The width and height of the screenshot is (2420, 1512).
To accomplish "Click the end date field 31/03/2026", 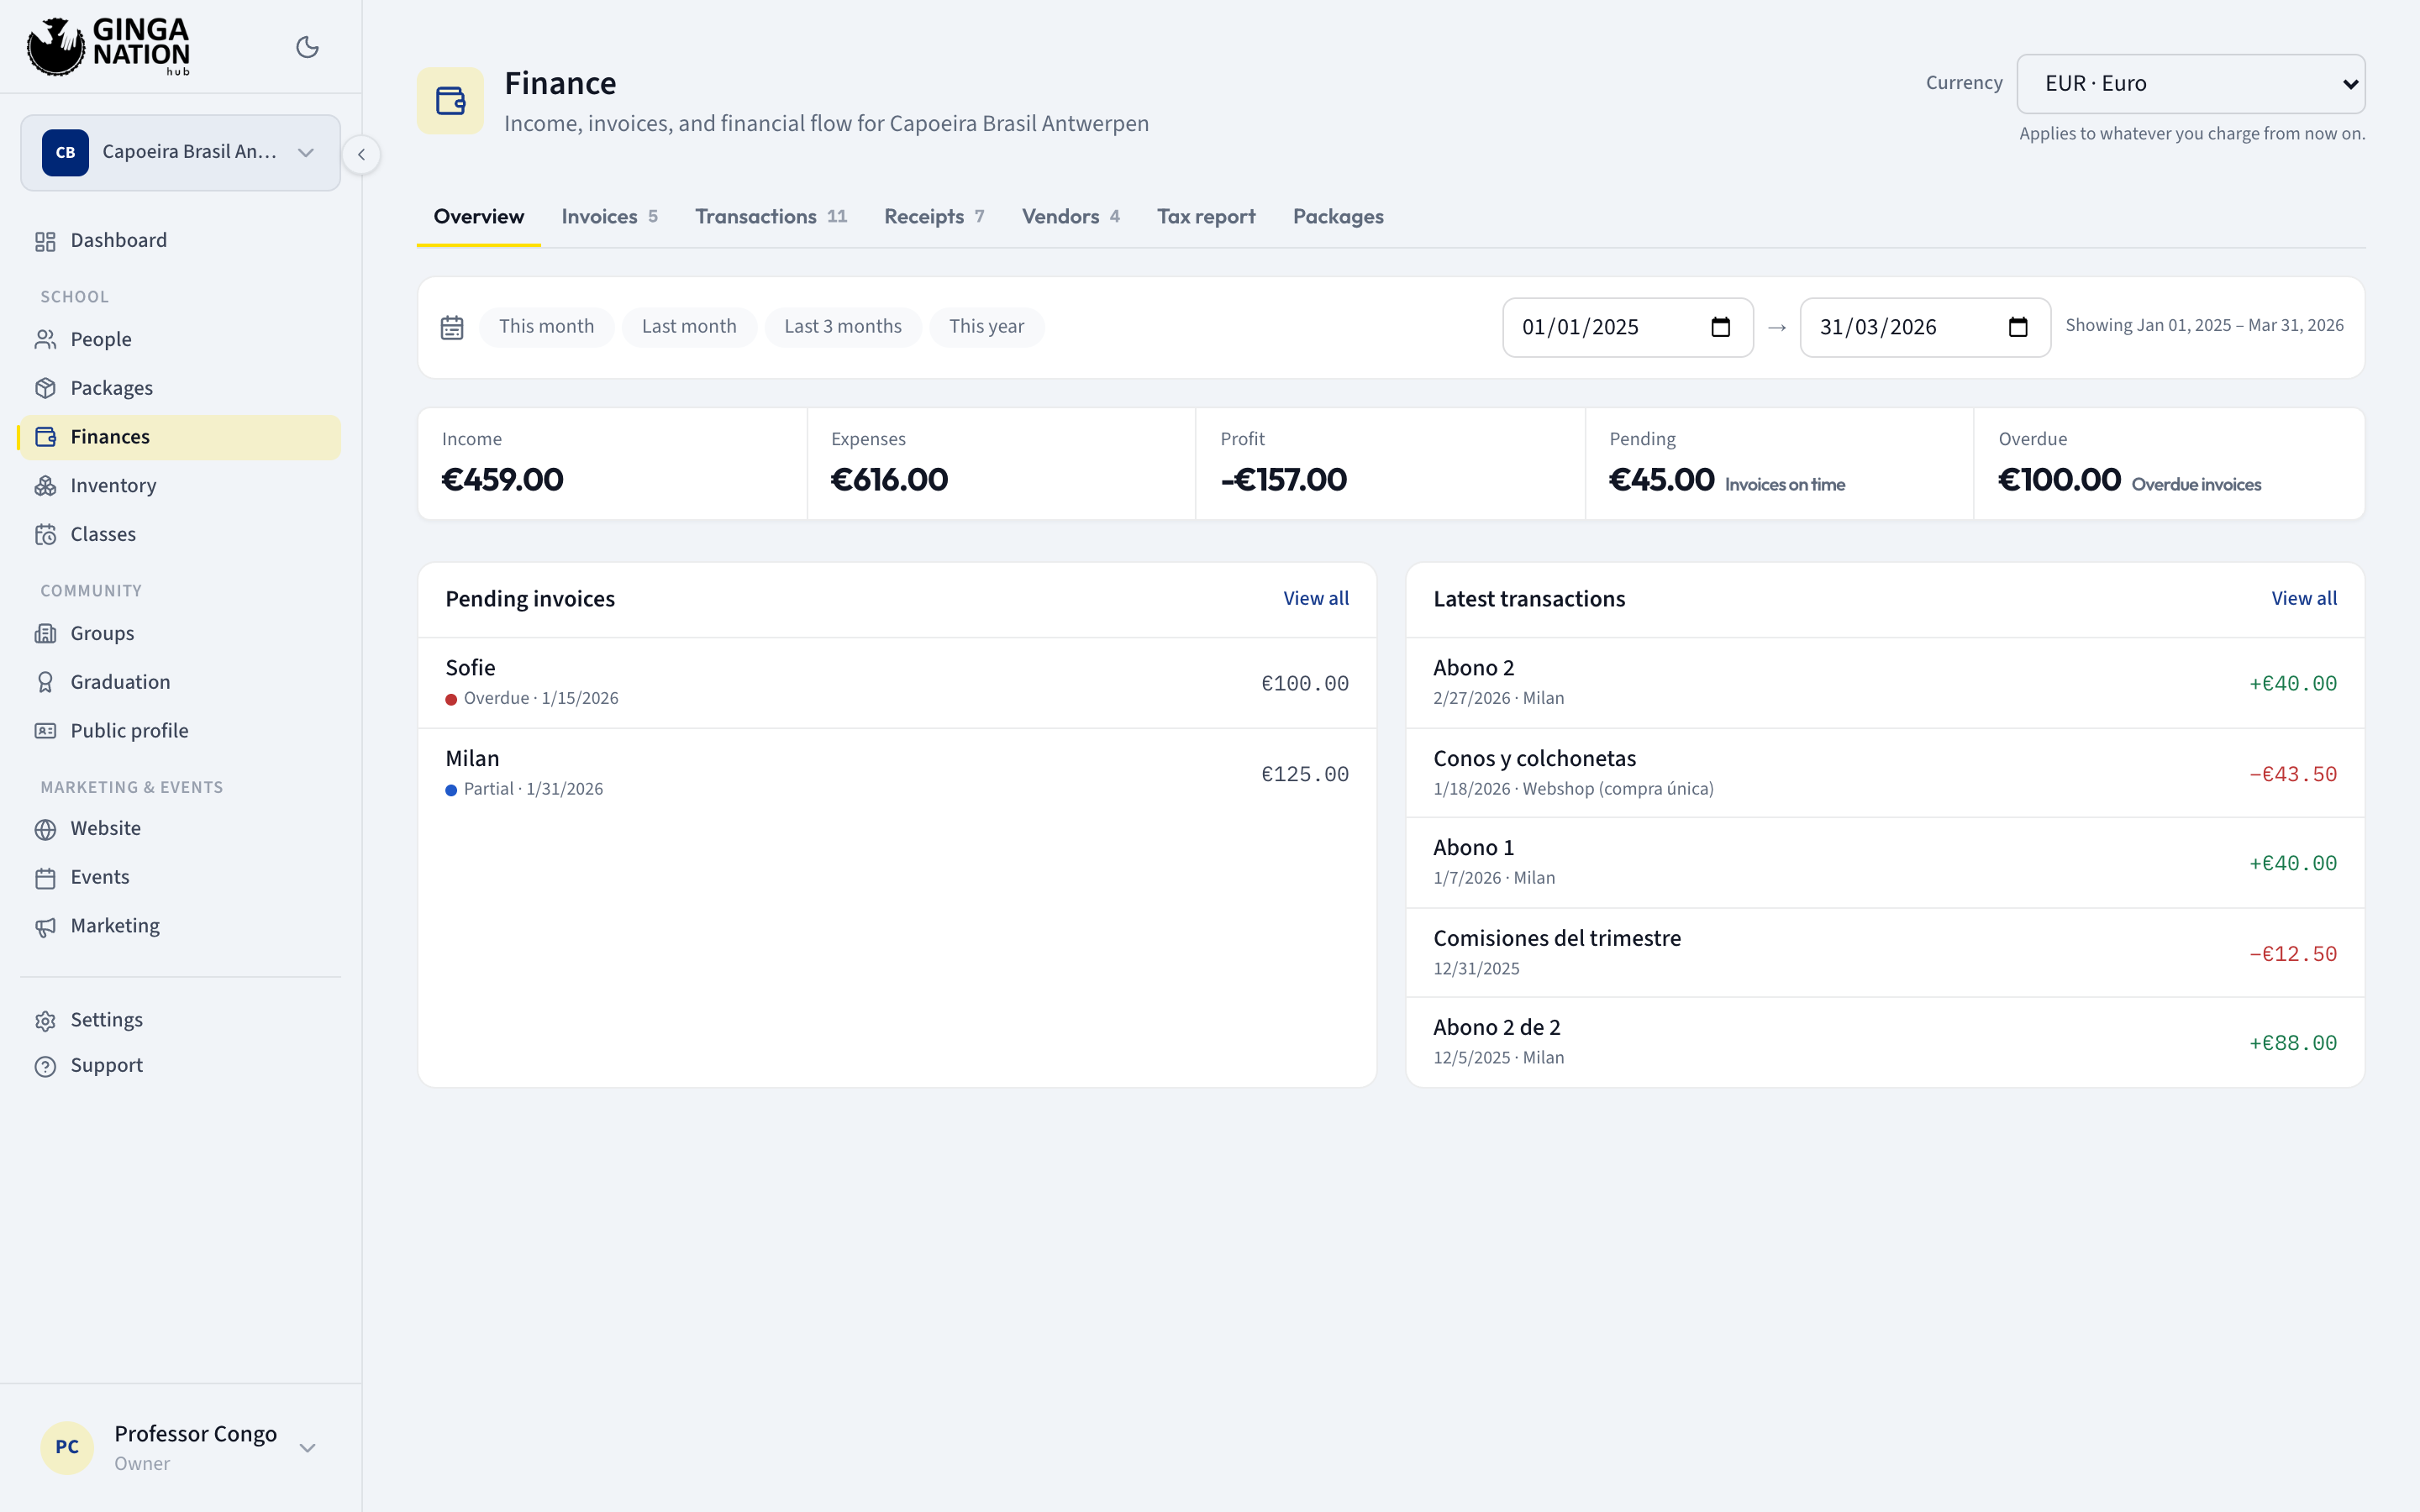I will pos(1925,327).
